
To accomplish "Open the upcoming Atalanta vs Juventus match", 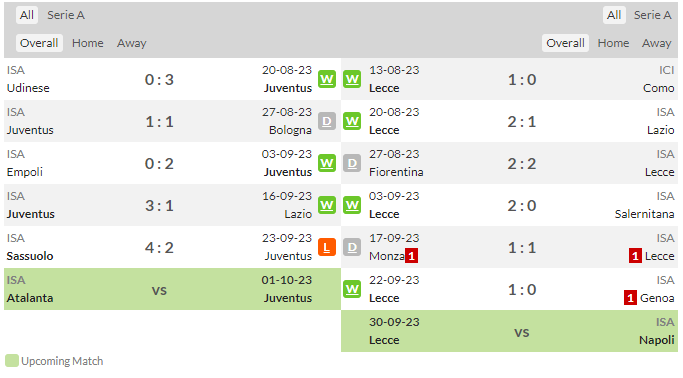I will (172, 289).
